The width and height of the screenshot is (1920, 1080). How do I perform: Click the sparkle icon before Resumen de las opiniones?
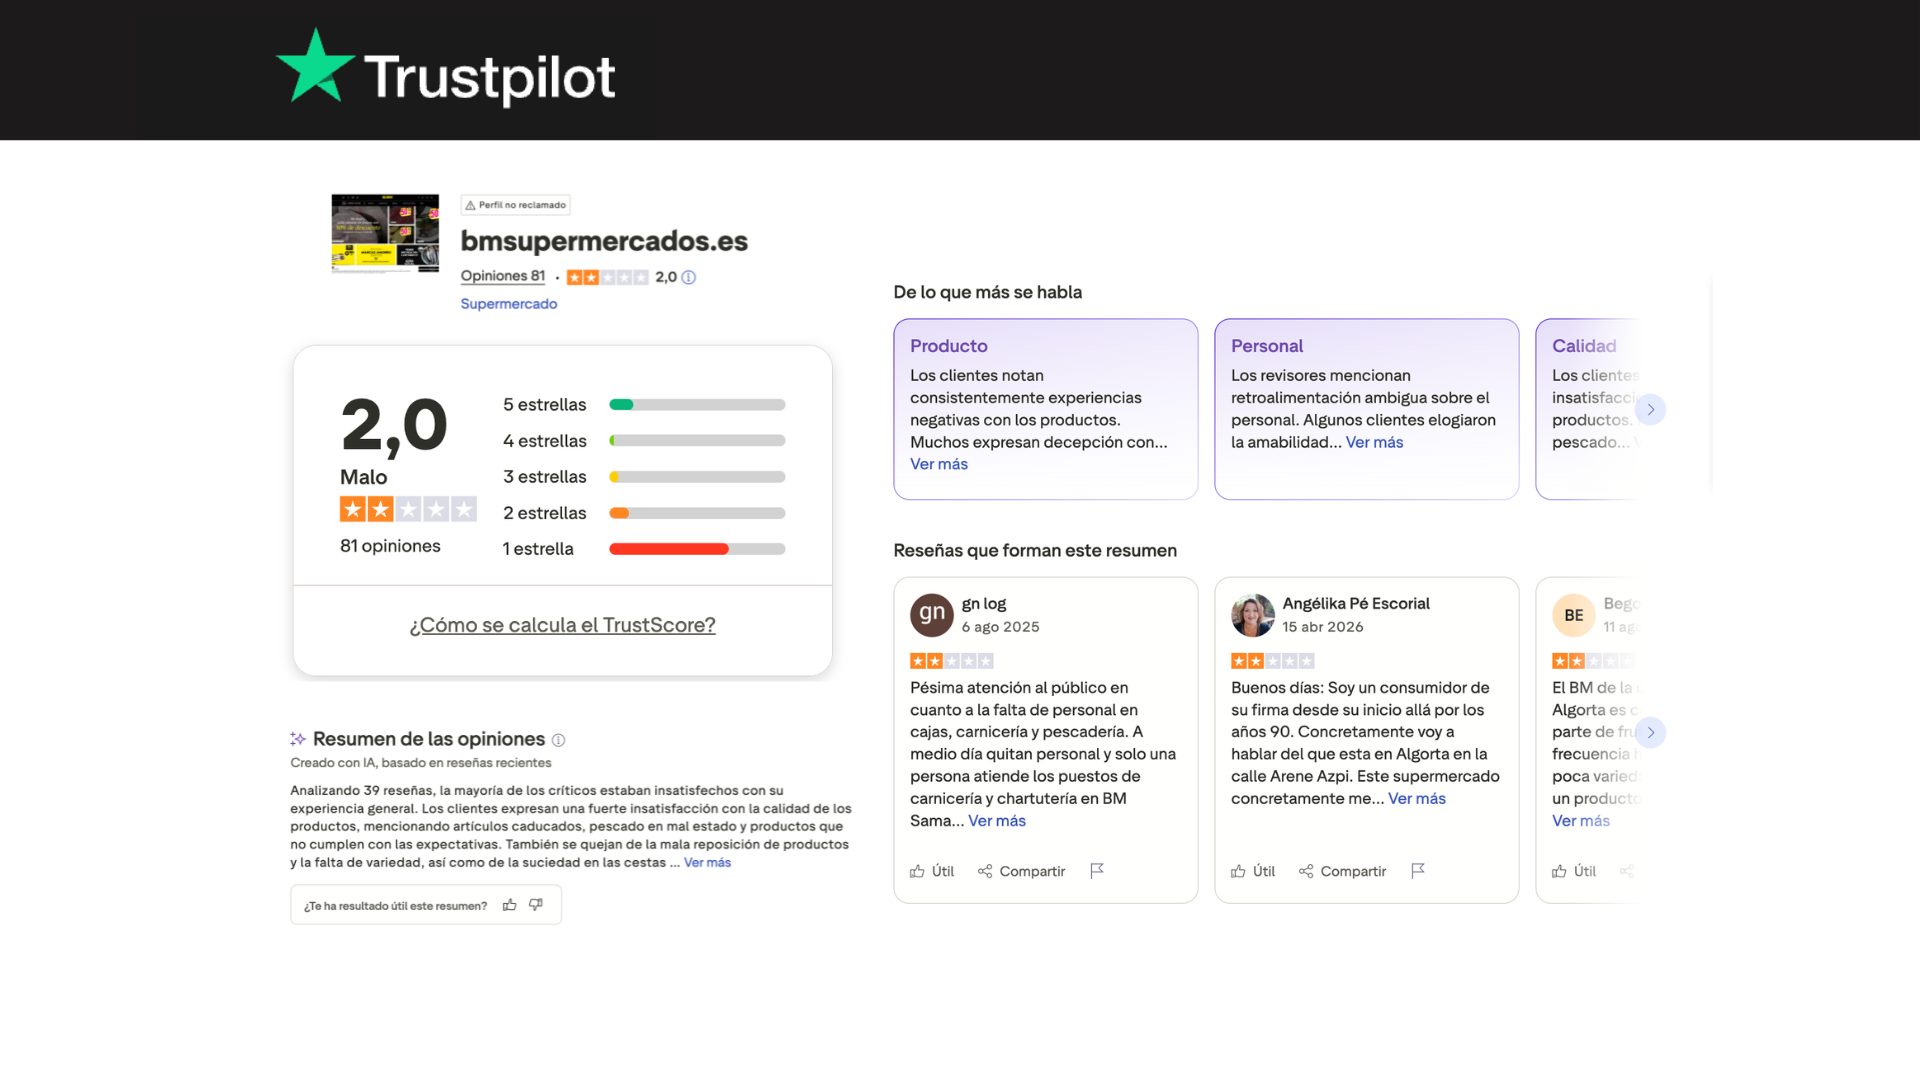298,739
